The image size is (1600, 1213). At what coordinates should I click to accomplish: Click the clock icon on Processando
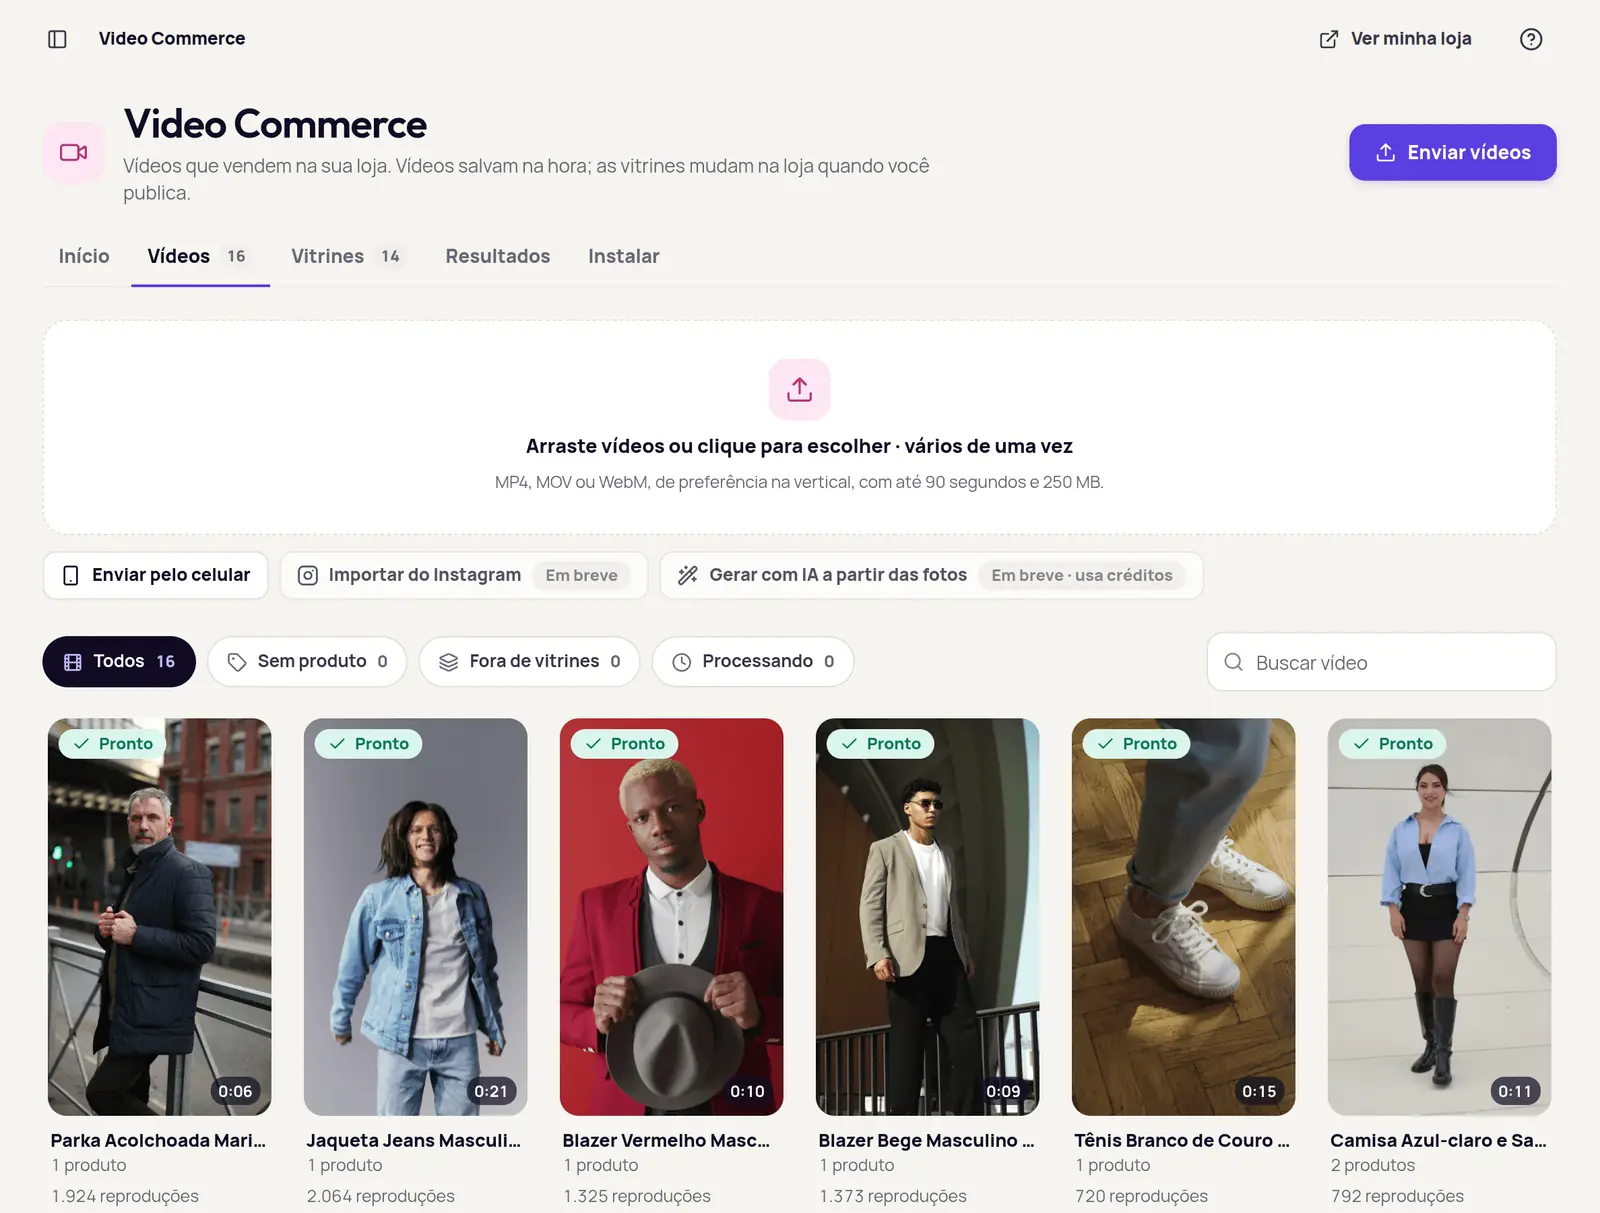point(682,662)
